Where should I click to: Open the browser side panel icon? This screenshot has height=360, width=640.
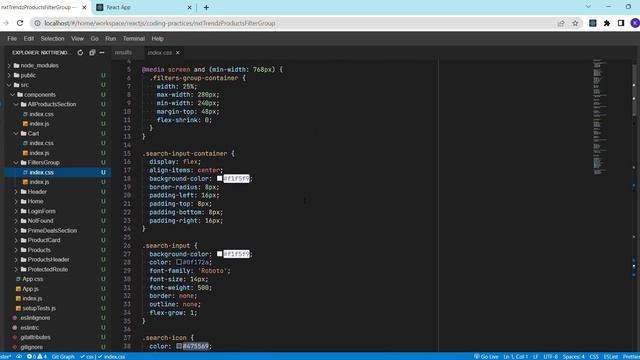pyautogui.click(x=621, y=23)
